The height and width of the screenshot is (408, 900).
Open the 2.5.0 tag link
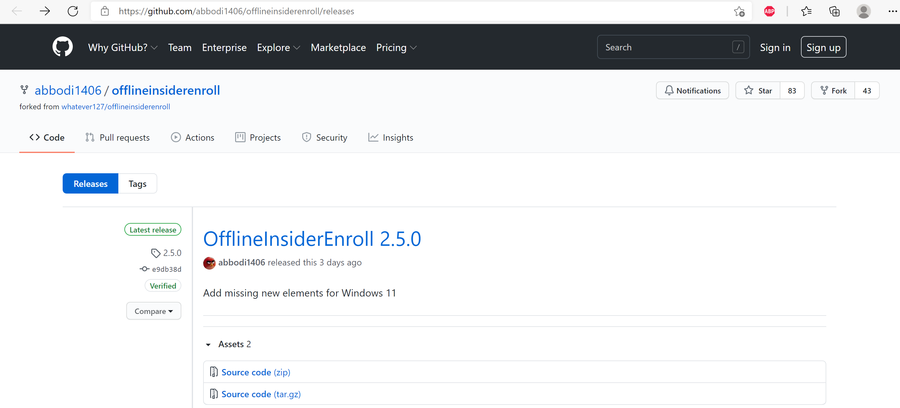point(172,253)
